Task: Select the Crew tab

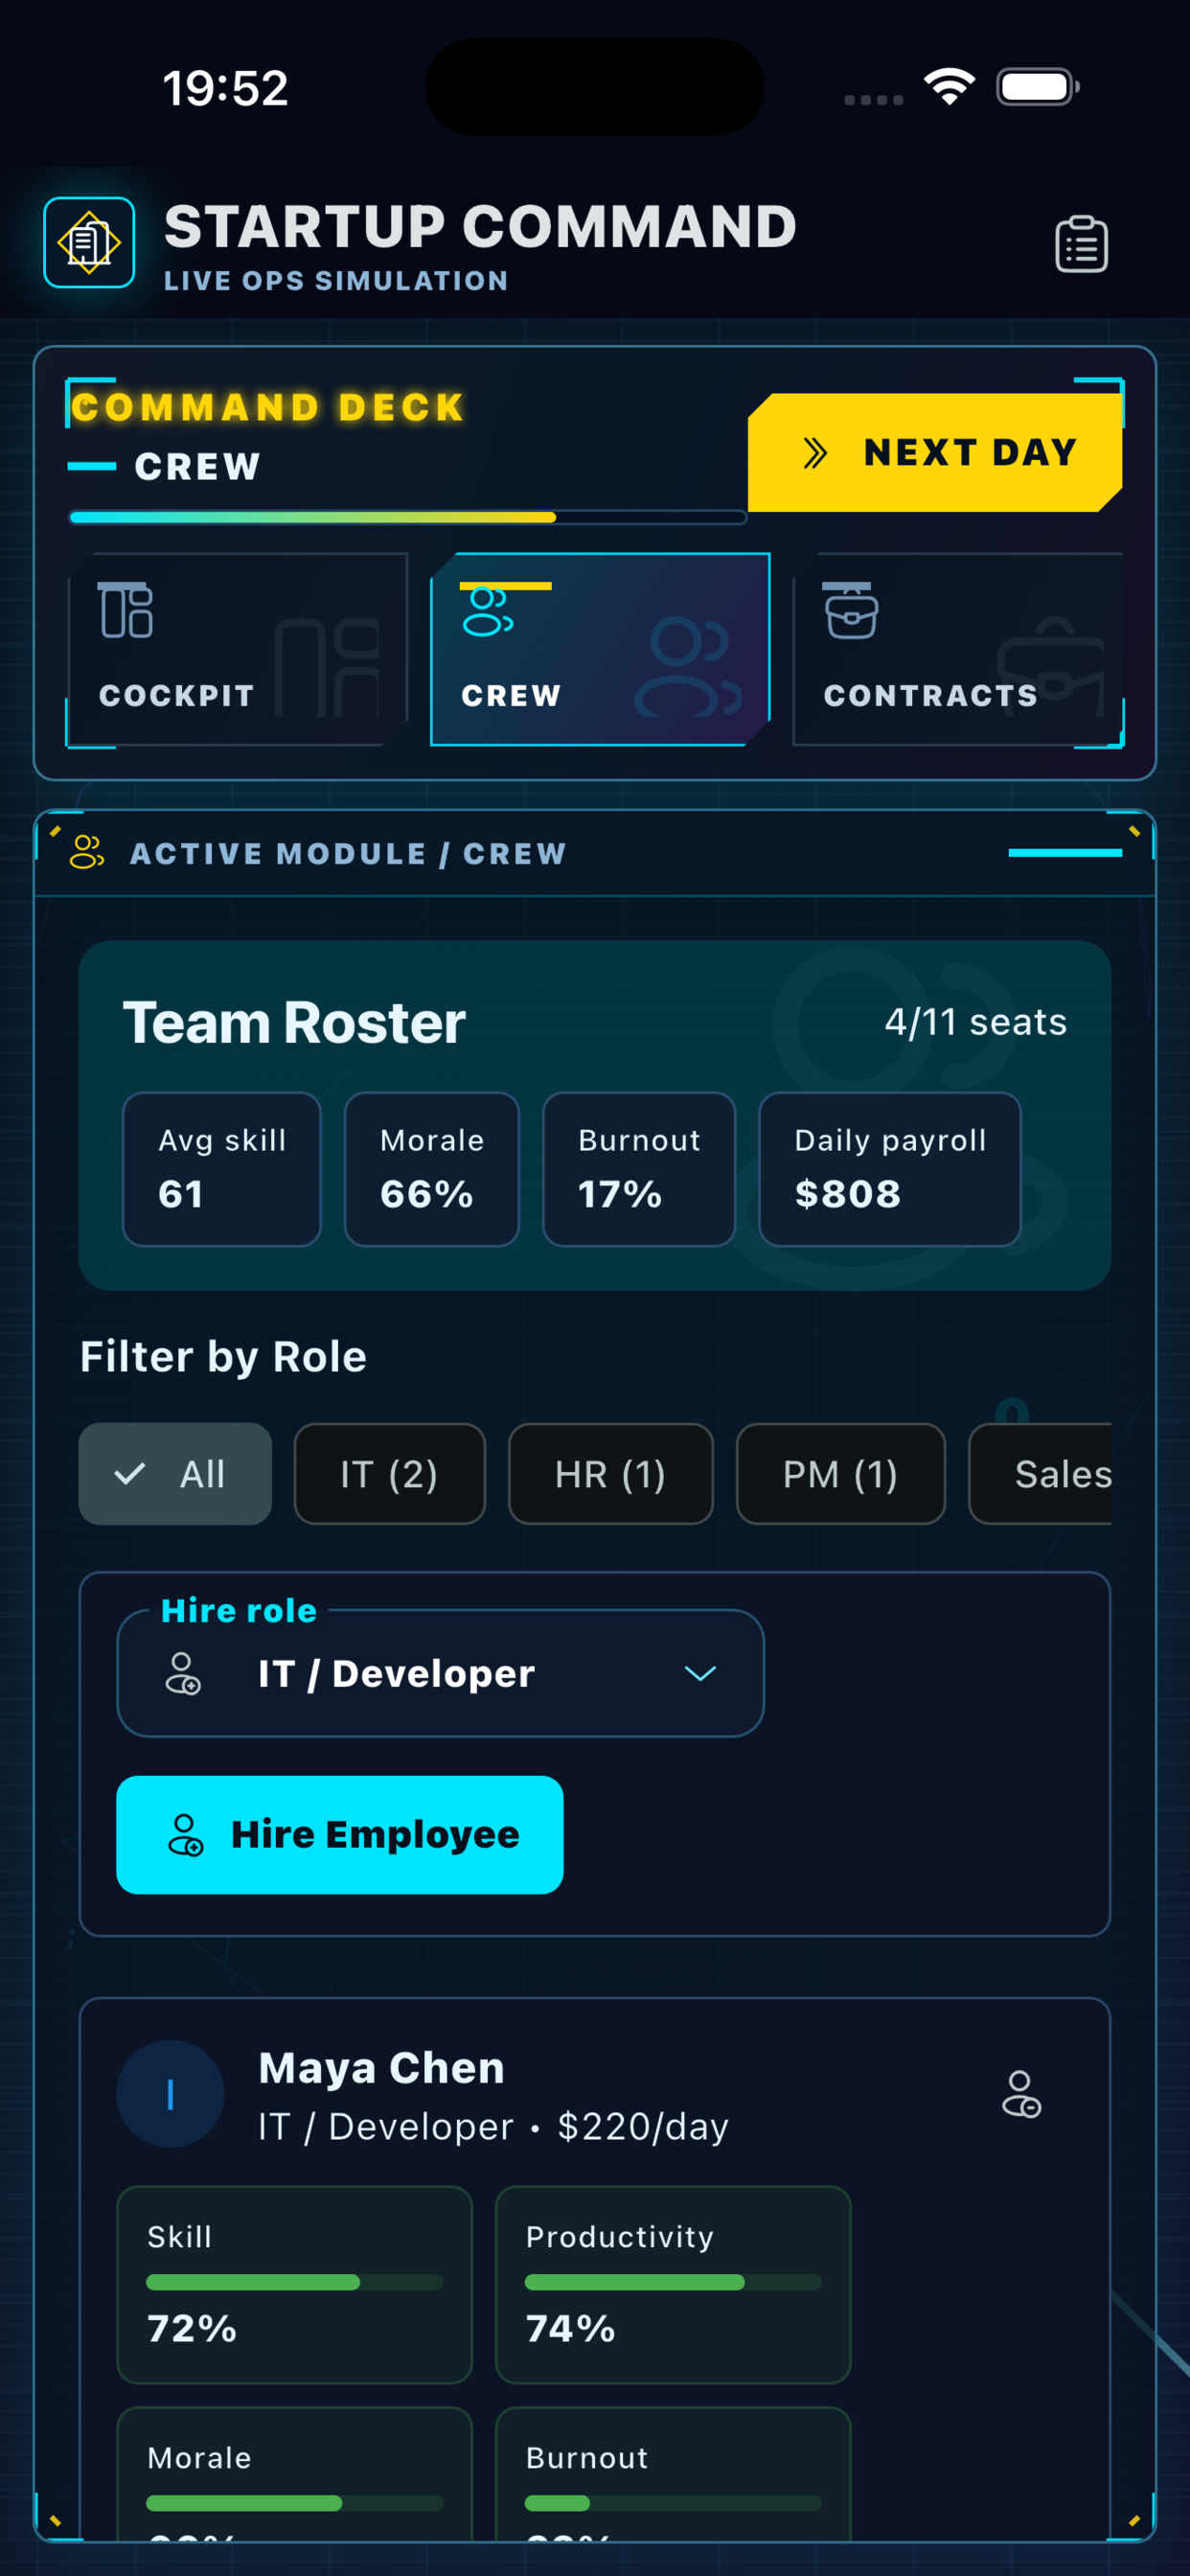Action: click(x=600, y=649)
